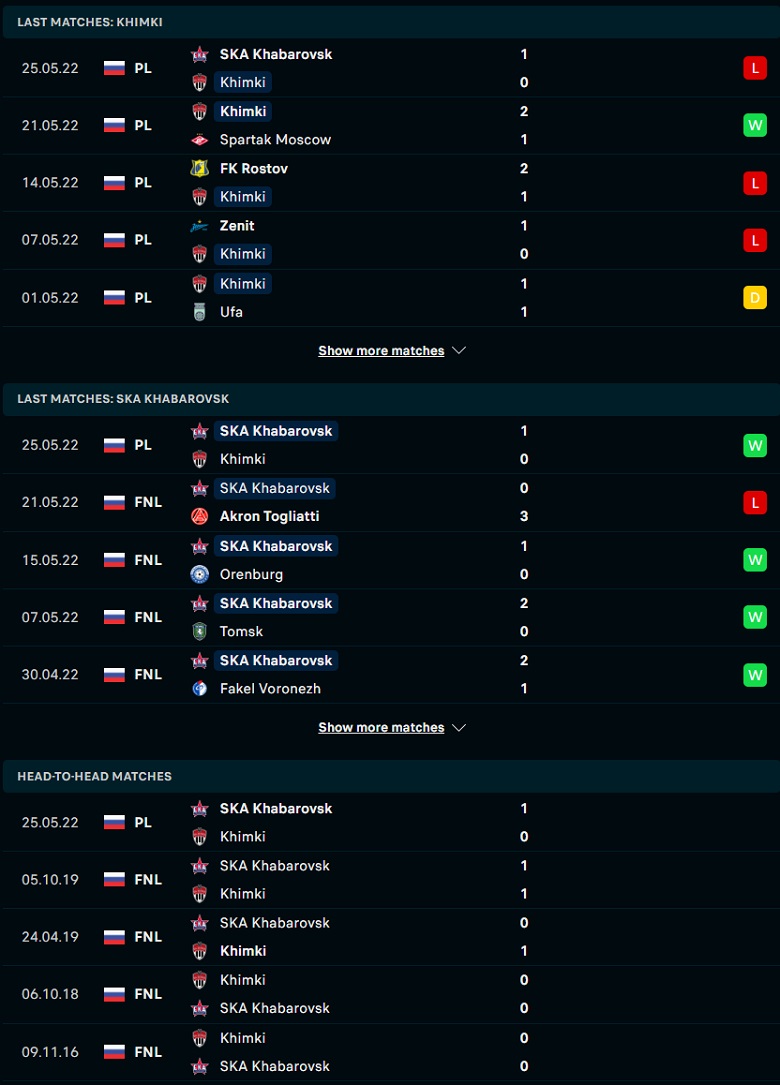Expand SKA Khabarovsk matches chevron arrow
The image size is (780, 1085).
click(459, 728)
